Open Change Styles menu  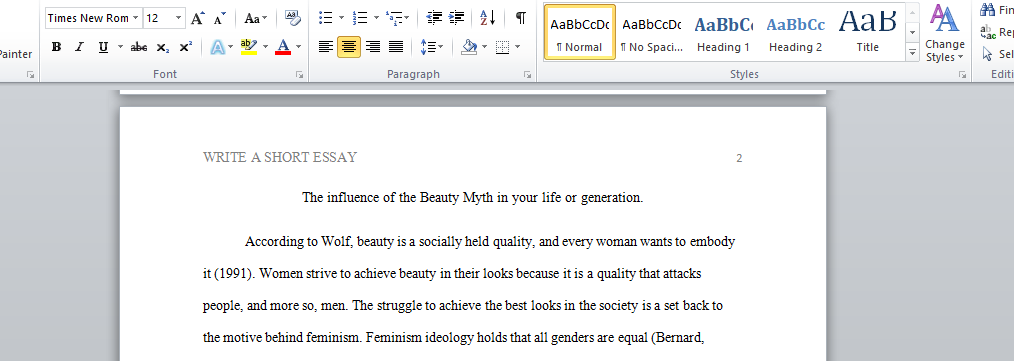click(945, 33)
